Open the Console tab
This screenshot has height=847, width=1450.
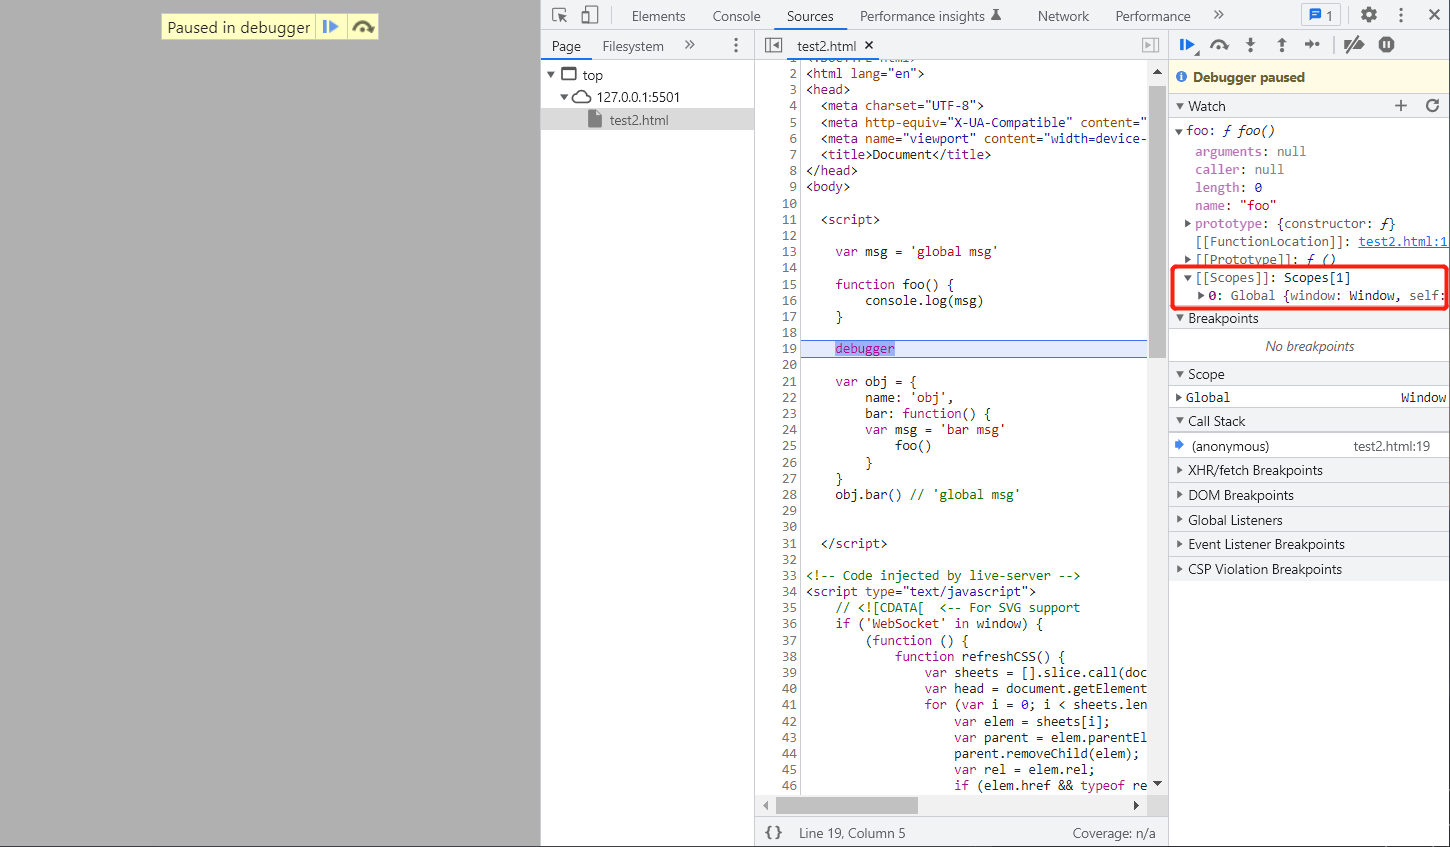pos(736,16)
